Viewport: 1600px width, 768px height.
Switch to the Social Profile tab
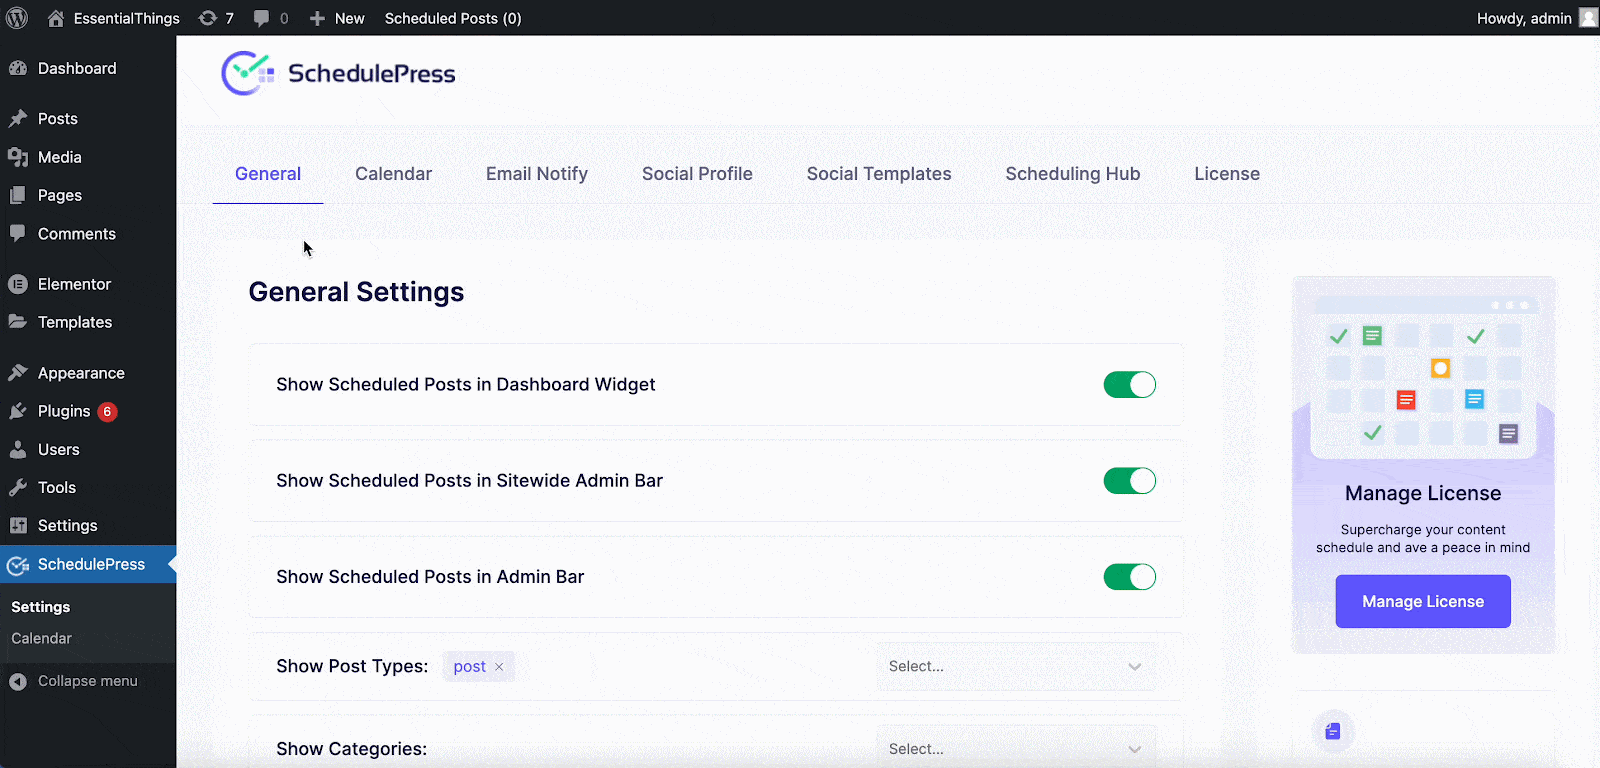(697, 174)
